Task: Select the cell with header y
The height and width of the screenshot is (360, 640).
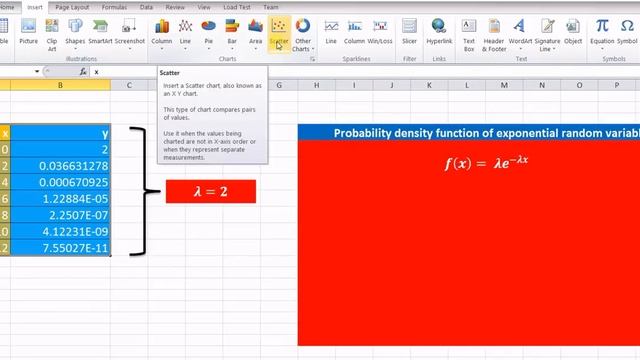Action: 60,133
